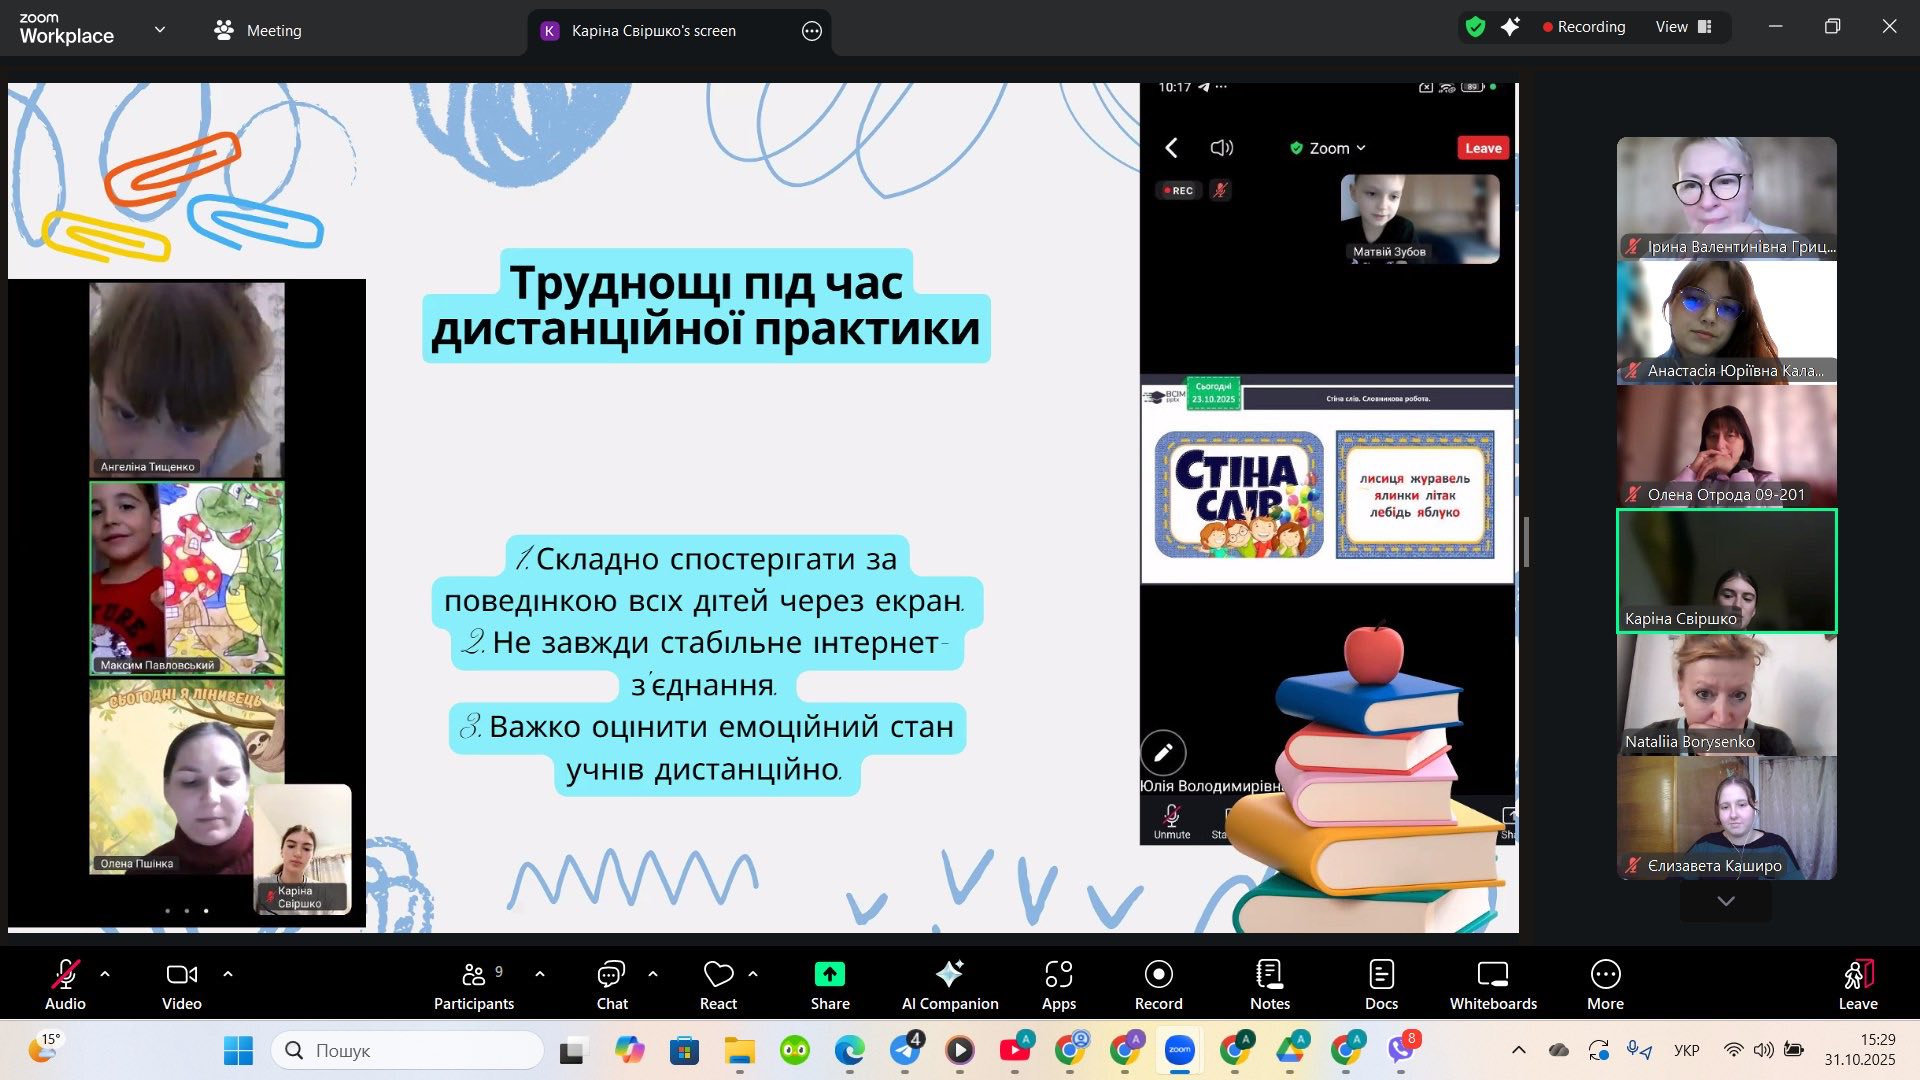
Task: Click the green Share screen button
Action: (x=830, y=984)
